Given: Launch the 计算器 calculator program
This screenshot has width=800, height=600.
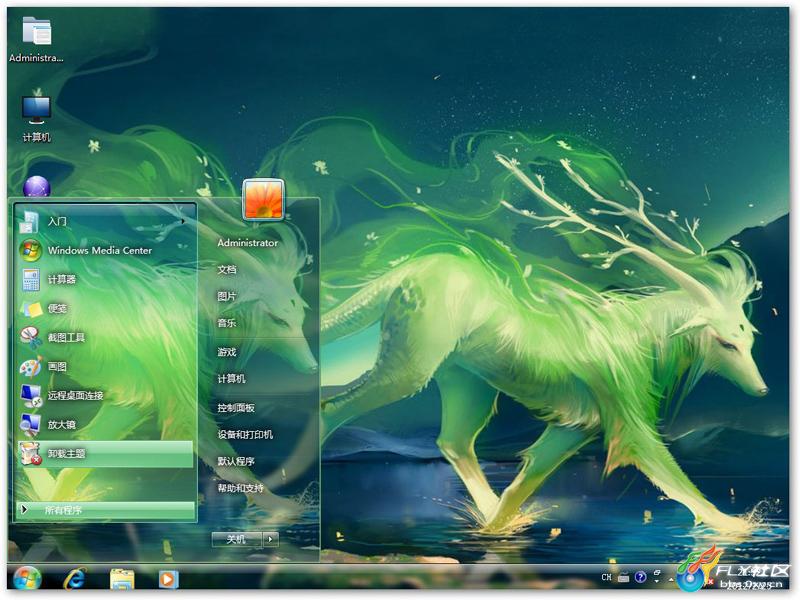Looking at the screenshot, I should click(105, 279).
